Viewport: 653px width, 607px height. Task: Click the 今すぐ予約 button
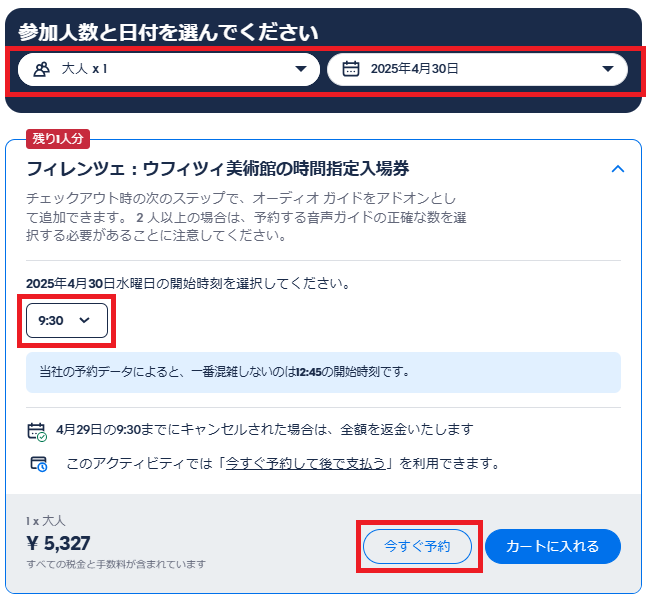417,546
